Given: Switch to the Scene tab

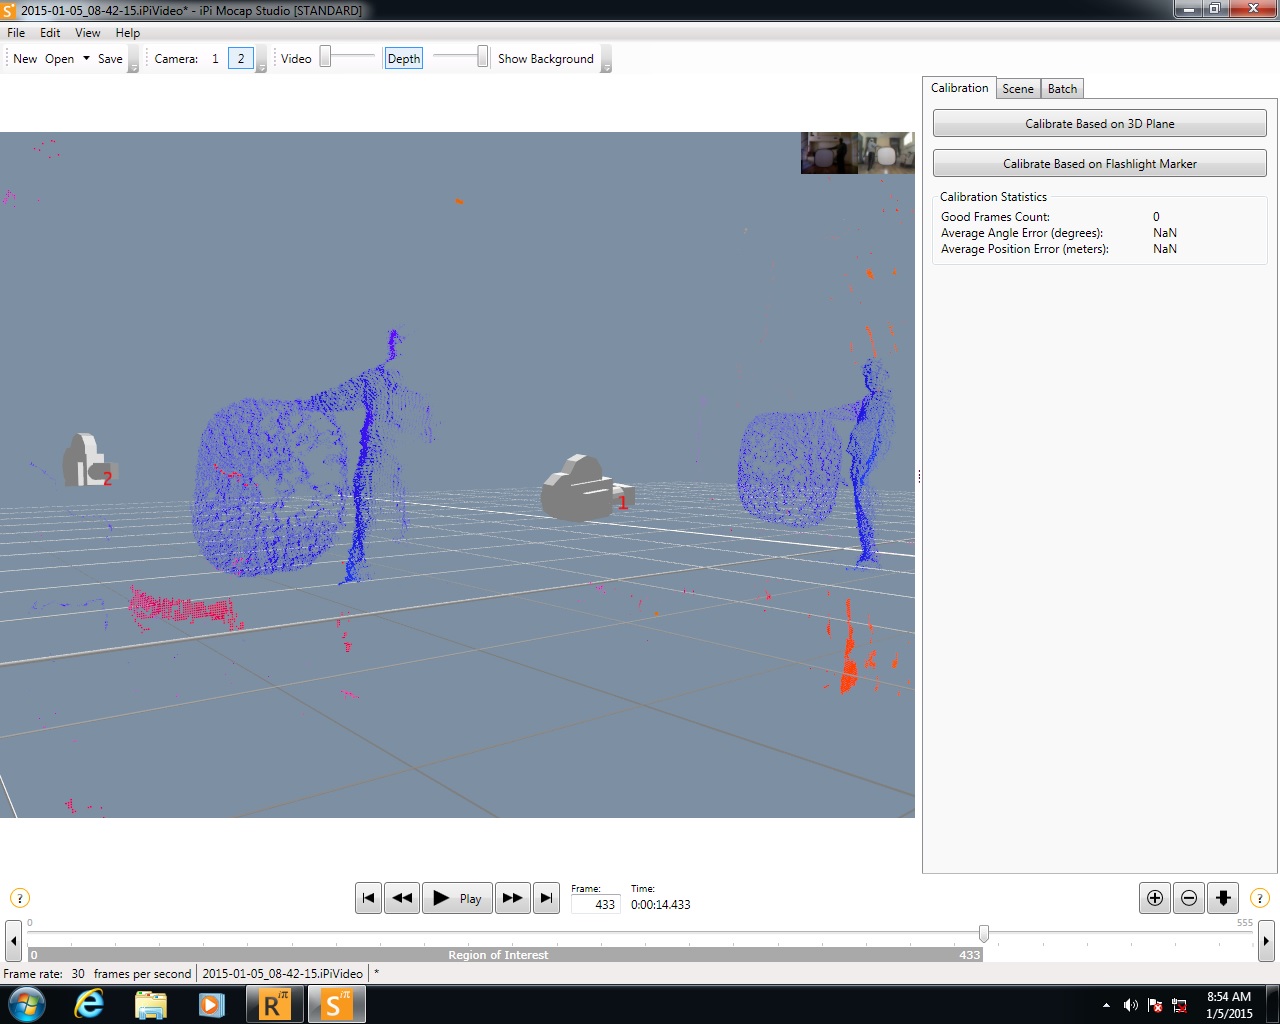Looking at the screenshot, I should point(1018,89).
